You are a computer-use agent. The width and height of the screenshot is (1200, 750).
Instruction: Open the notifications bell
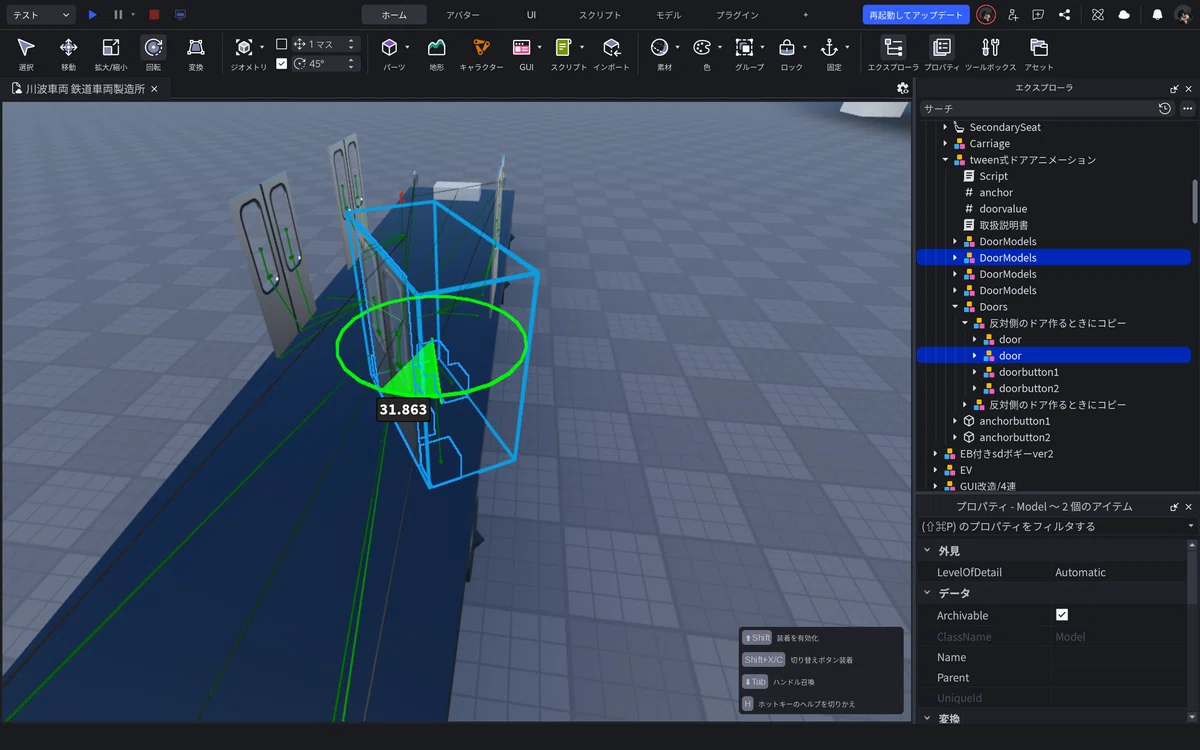(x=1157, y=15)
